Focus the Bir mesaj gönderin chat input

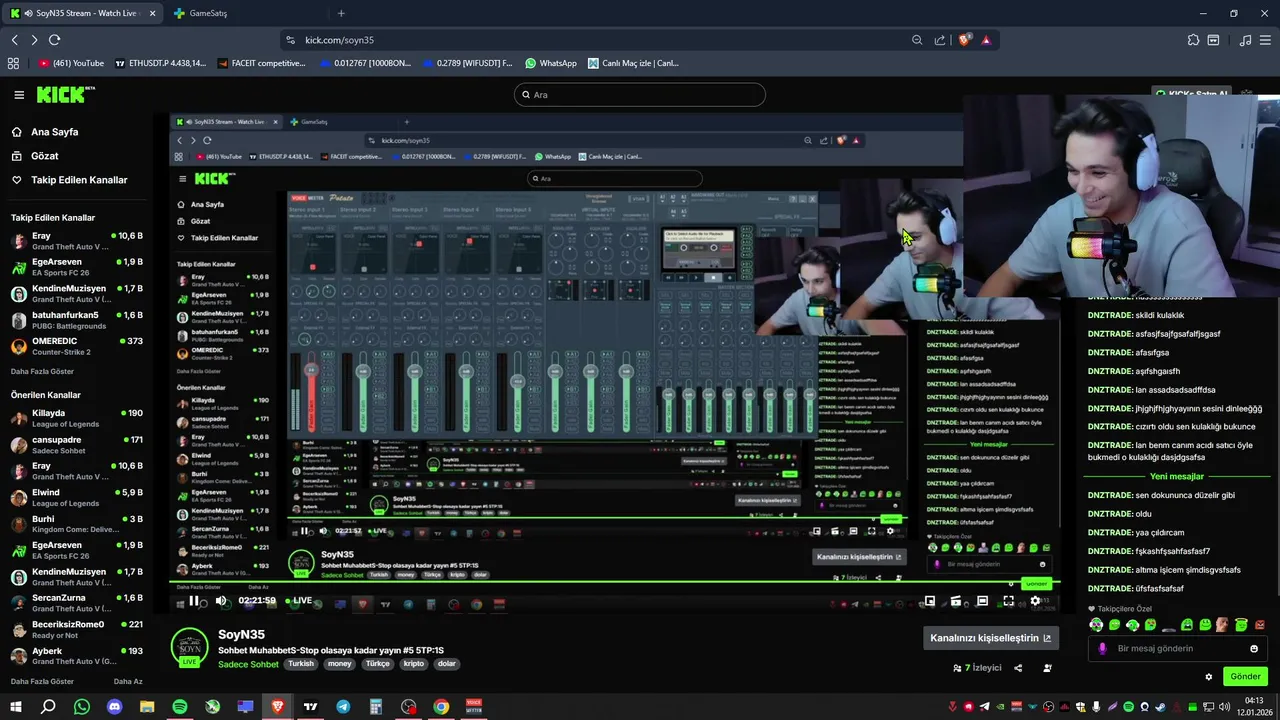1176,648
